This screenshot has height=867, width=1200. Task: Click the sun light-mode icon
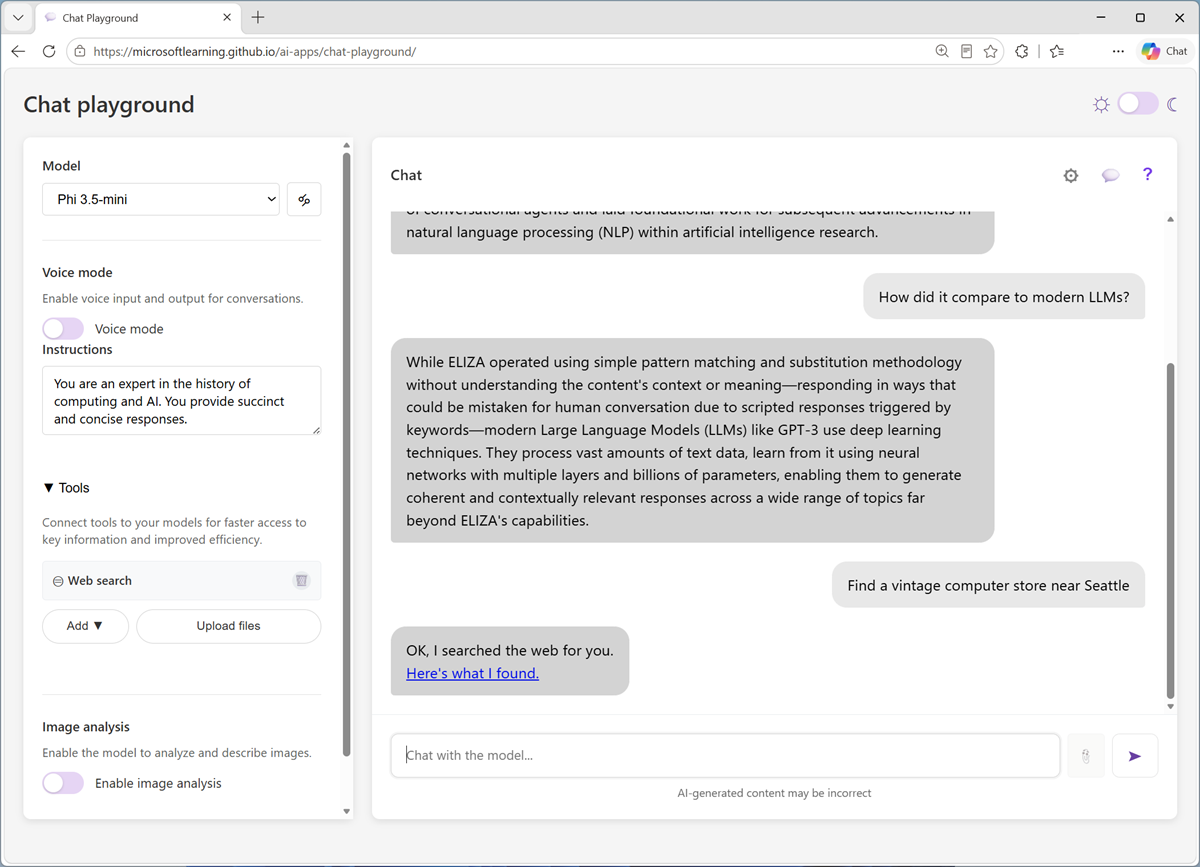[x=1101, y=104]
